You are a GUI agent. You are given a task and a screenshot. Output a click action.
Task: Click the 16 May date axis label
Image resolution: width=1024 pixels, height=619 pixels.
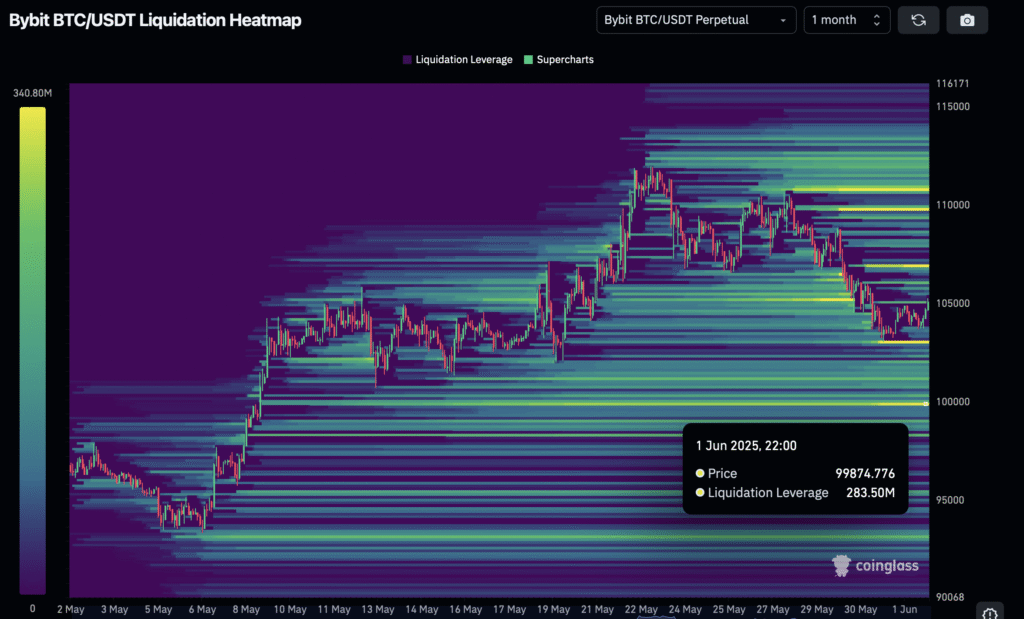(466, 609)
